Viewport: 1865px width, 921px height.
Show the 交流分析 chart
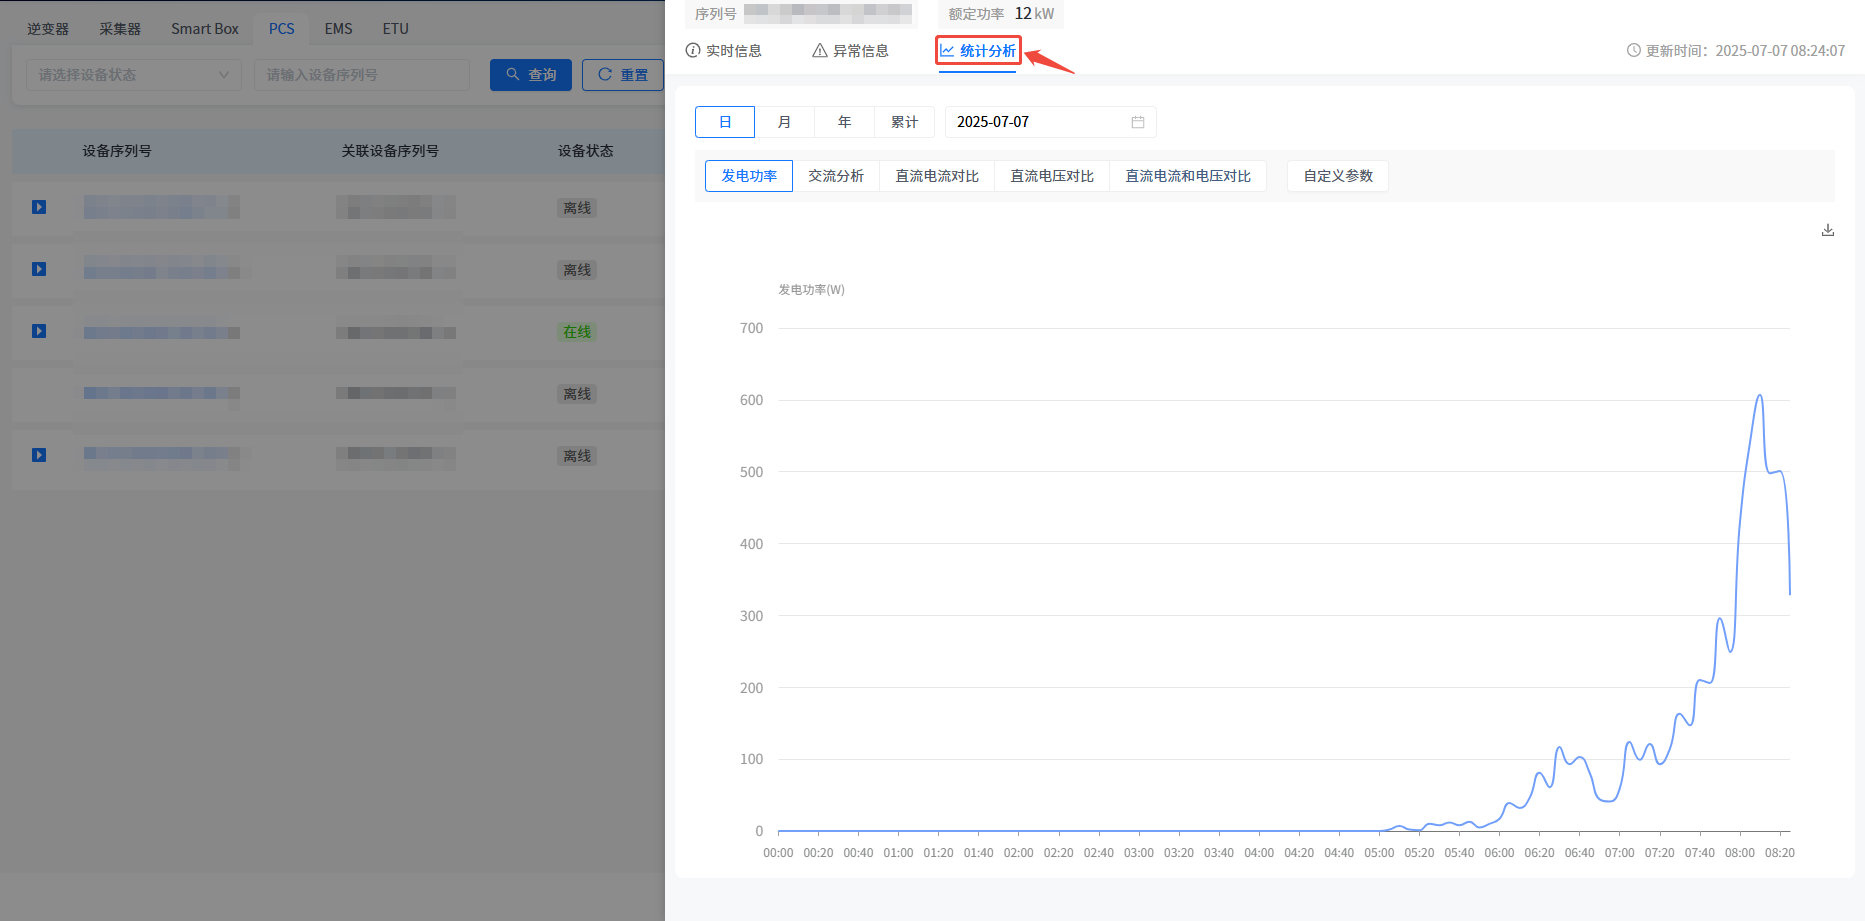pyautogui.click(x=836, y=176)
